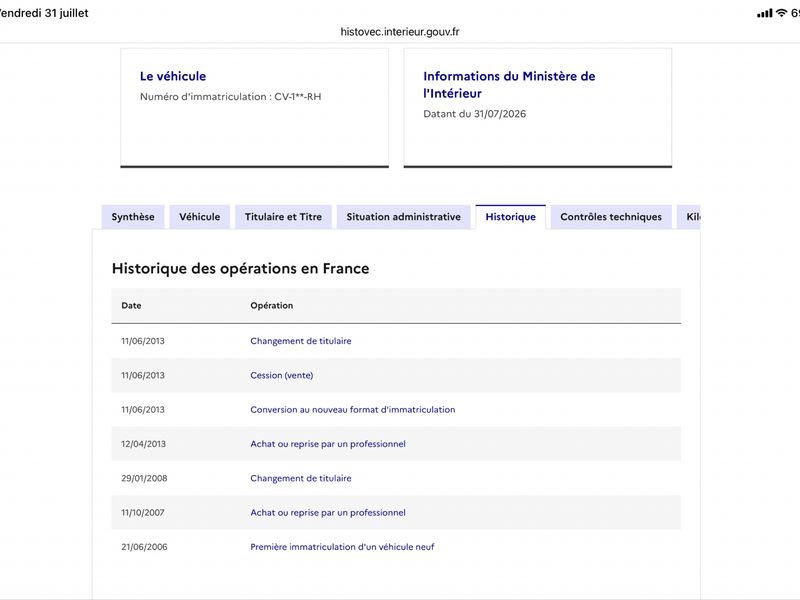Image resolution: width=800 pixels, height=600 pixels.
Task: Click the cellular signal bars icon
Action: point(765,13)
